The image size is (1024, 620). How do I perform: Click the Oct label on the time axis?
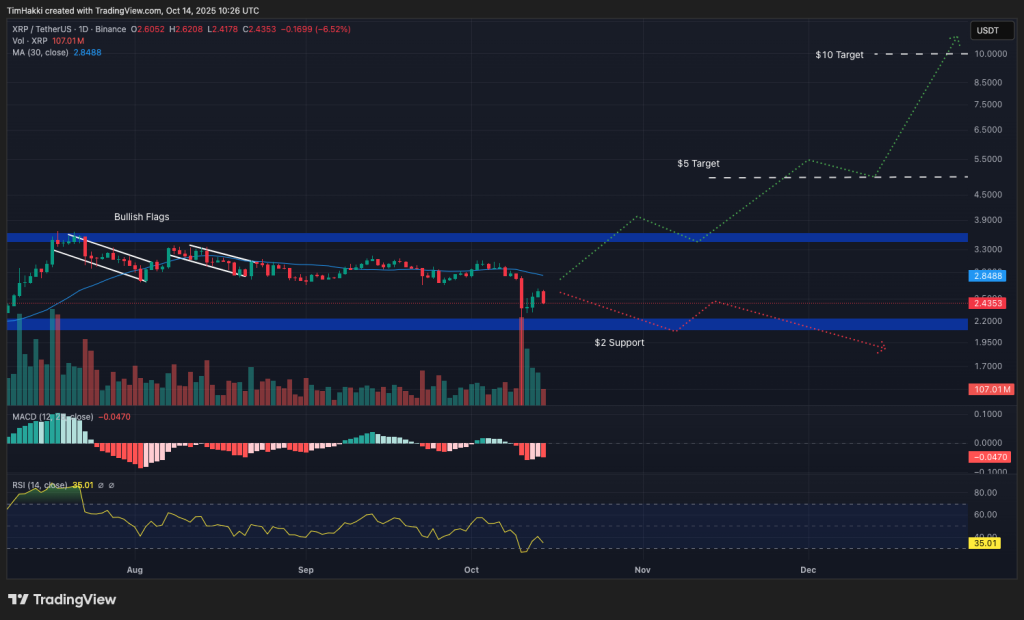[x=470, y=569]
